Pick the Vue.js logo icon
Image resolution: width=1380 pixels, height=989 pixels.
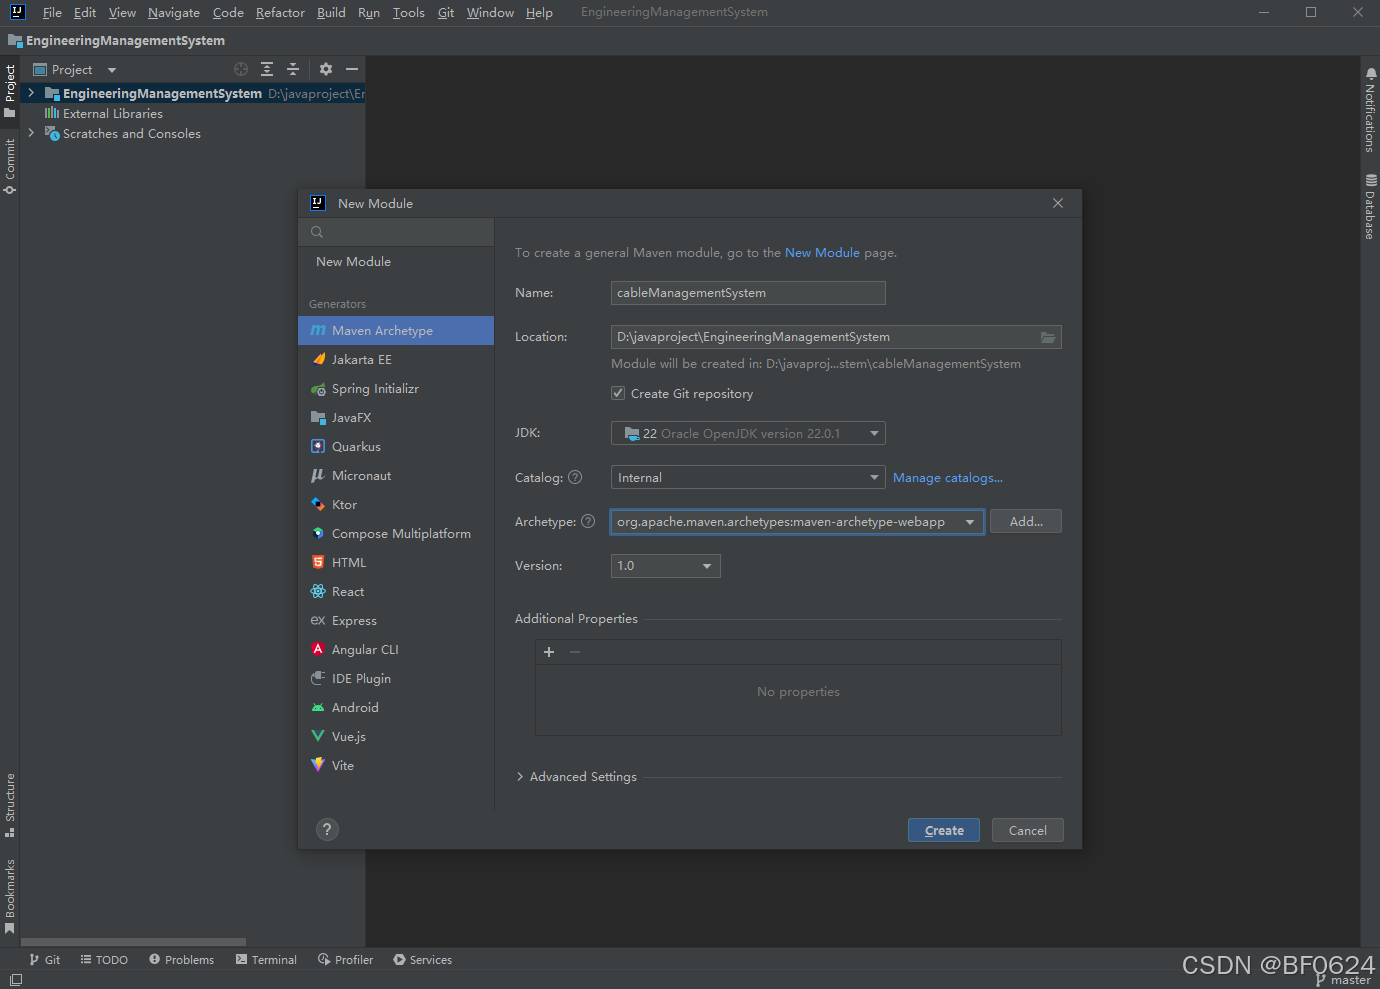pyautogui.click(x=318, y=736)
